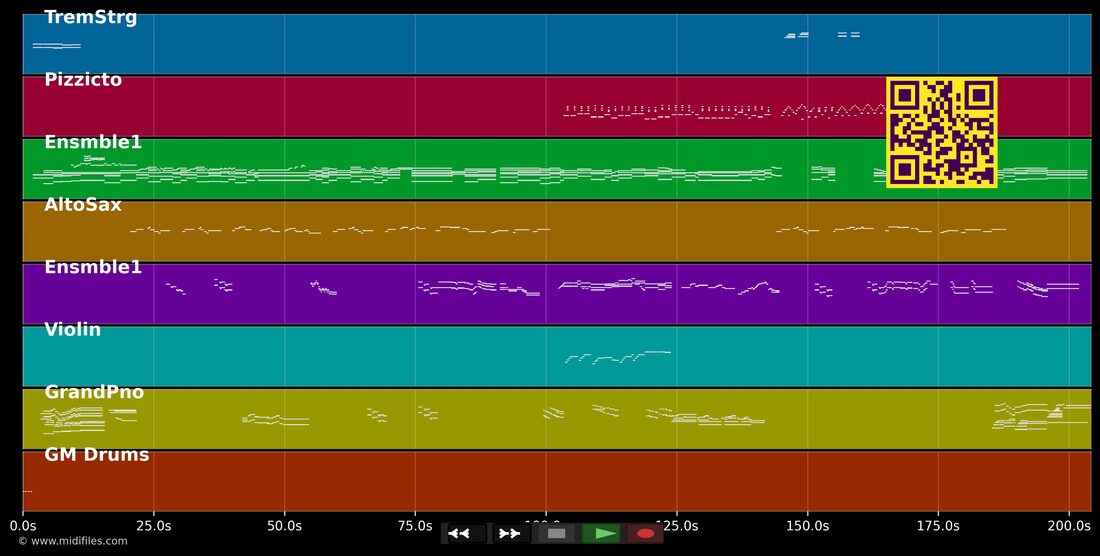Click the Violin track note sequence
Screen dimensions: 1100x556
click(x=618, y=357)
